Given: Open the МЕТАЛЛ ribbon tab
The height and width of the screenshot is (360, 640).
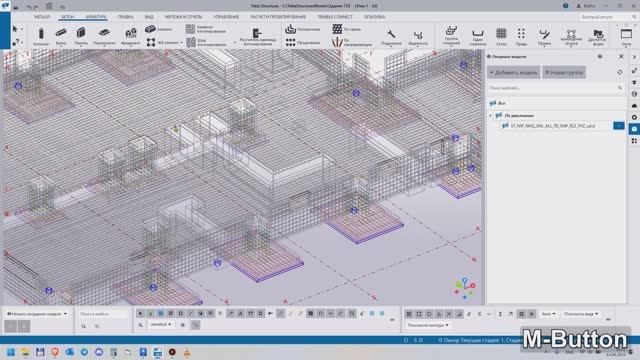Looking at the screenshot, I should [42, 17].
